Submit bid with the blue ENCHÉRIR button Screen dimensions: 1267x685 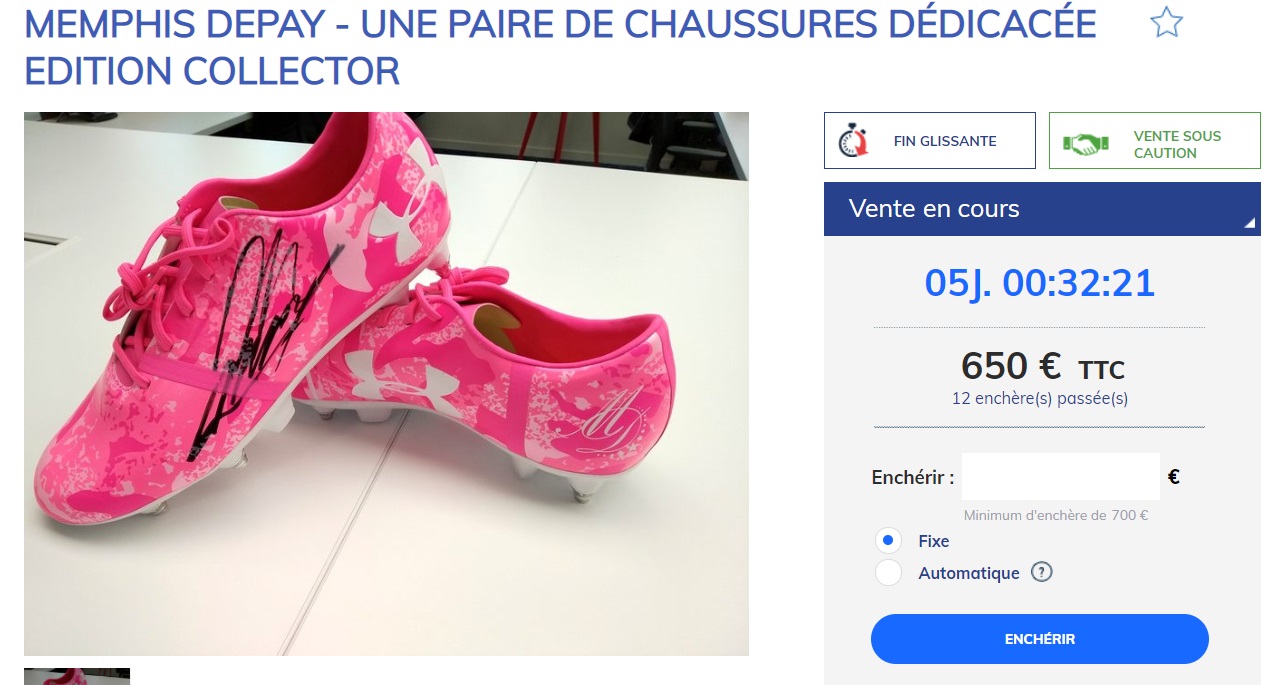1040,639
